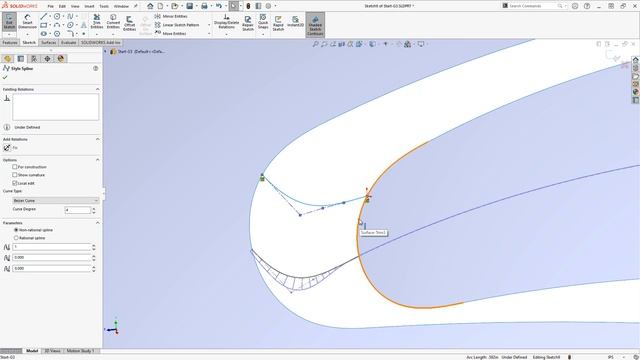Click the Offset Entities tool

pos(129,23)
